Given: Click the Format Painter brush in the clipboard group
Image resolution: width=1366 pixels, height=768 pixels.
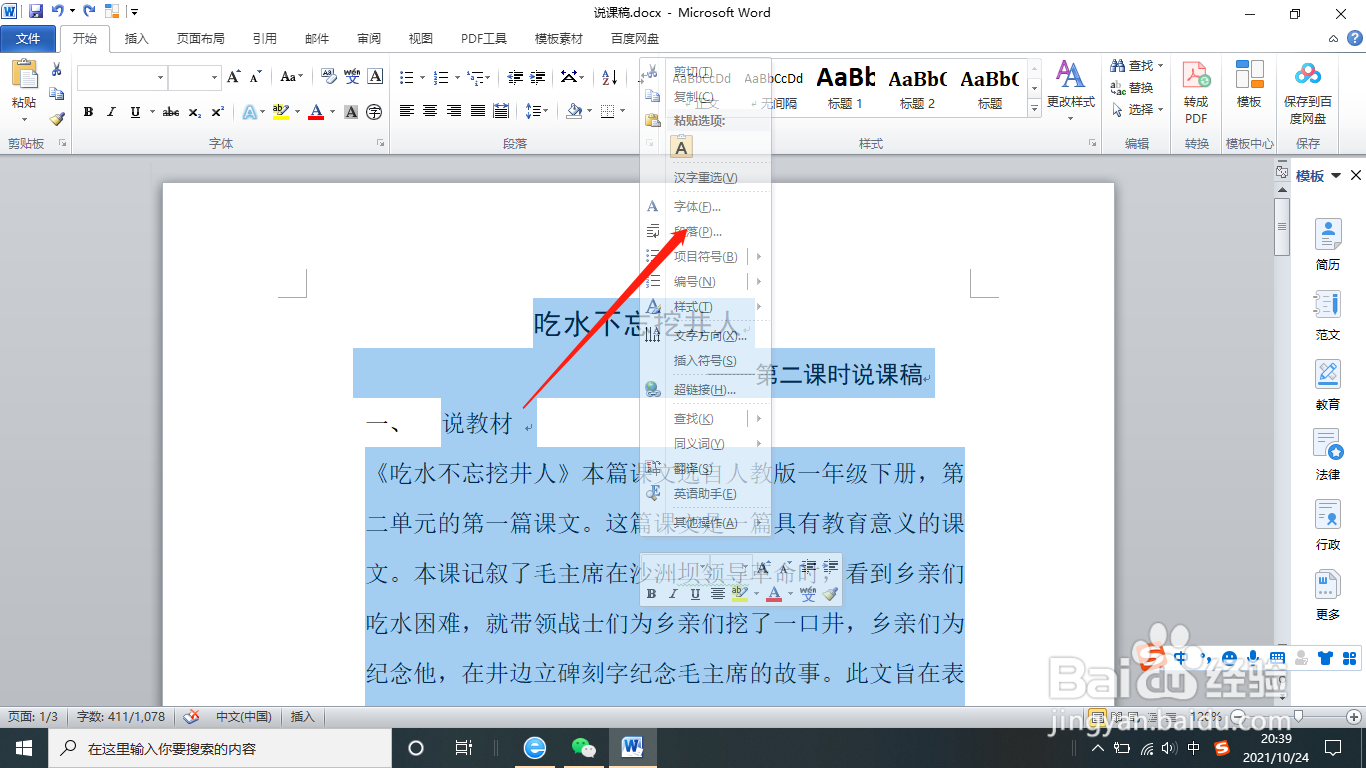Looking at the screenshot, I should pyautogui.click(x=56, y=118).
